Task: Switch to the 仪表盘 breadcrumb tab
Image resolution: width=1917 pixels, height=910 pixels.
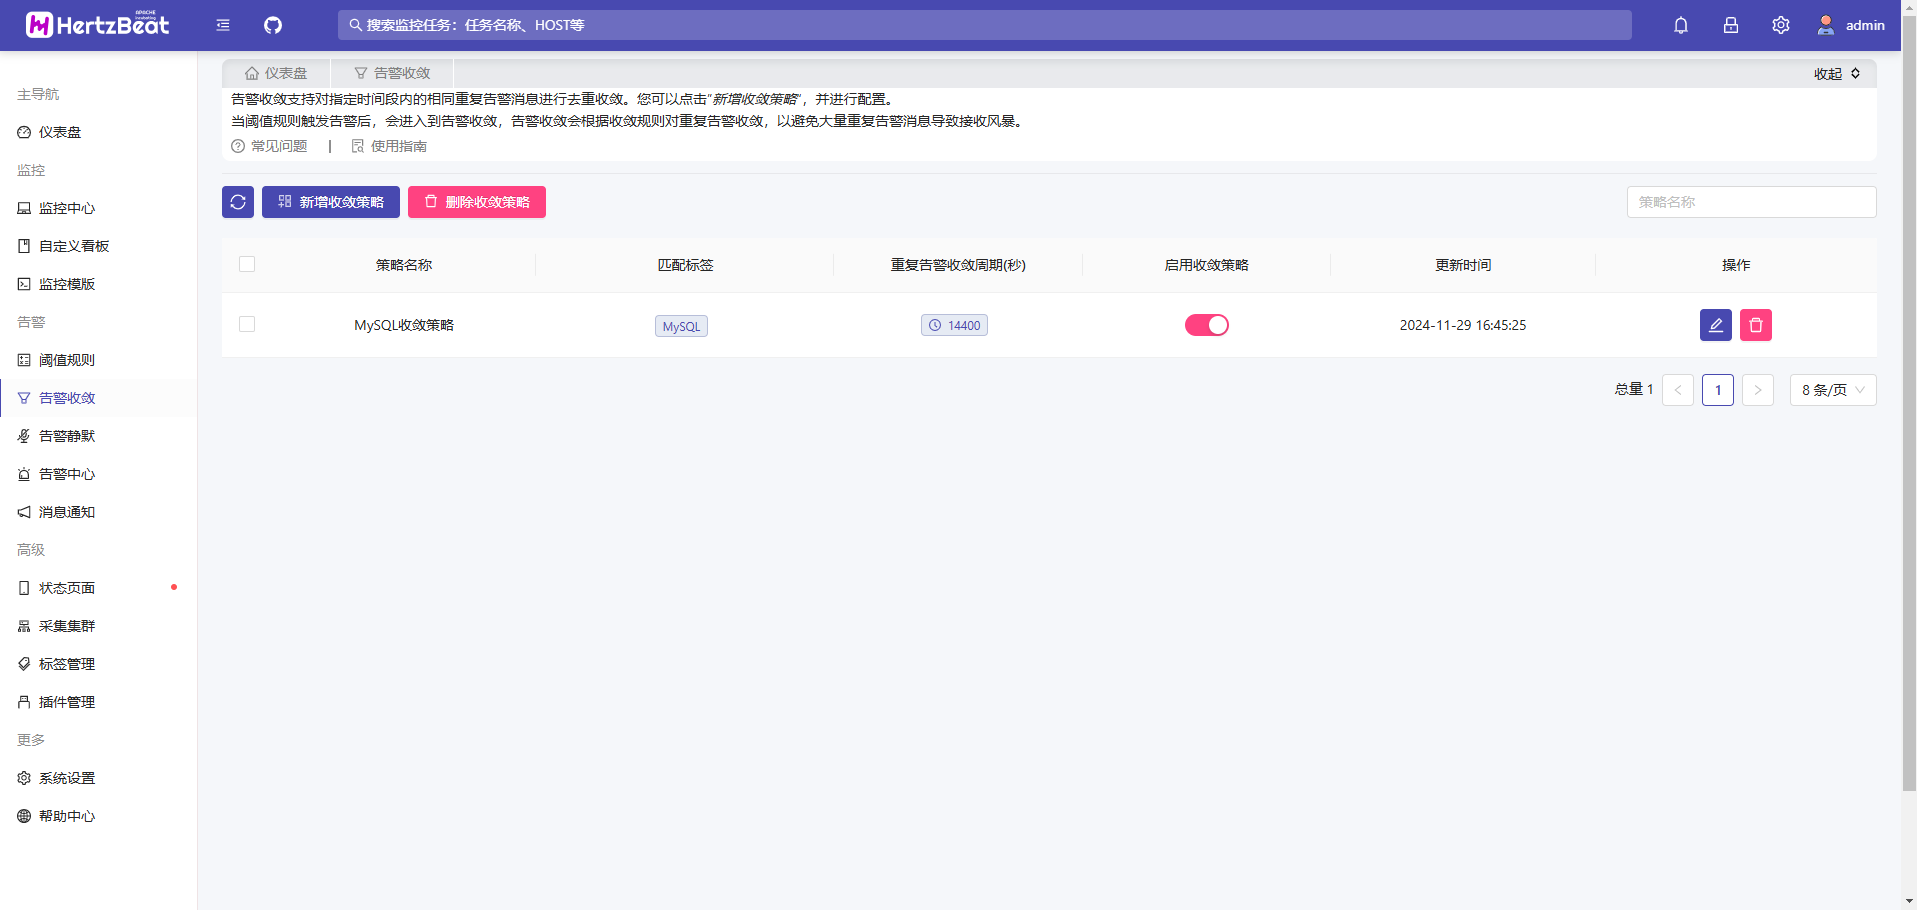Action: pos(276,73)
